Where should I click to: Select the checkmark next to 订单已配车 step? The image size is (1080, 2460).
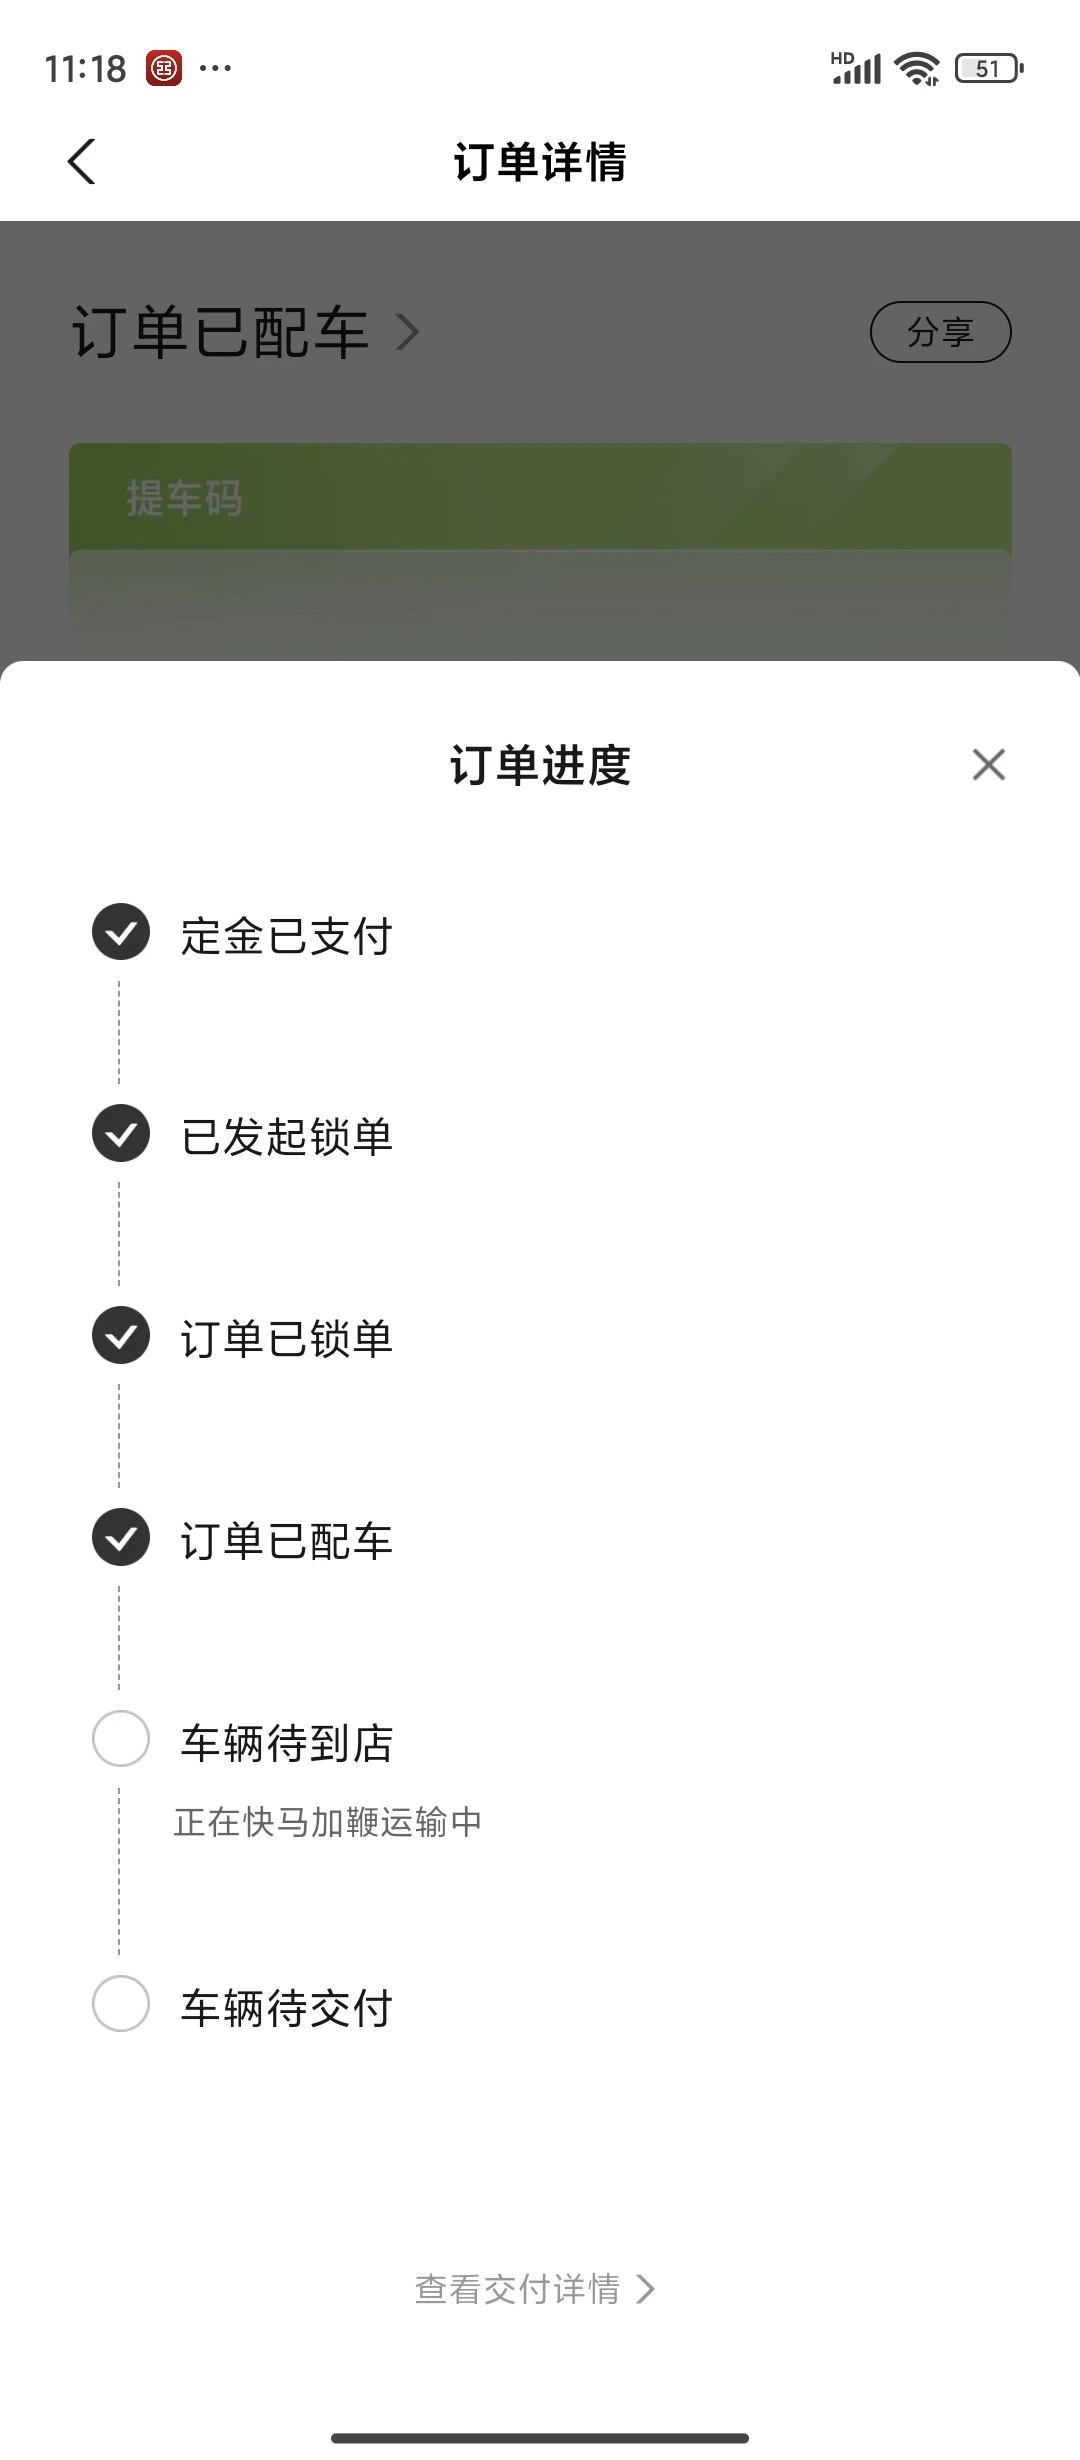pyautogui.click(x=121, y=1537)
